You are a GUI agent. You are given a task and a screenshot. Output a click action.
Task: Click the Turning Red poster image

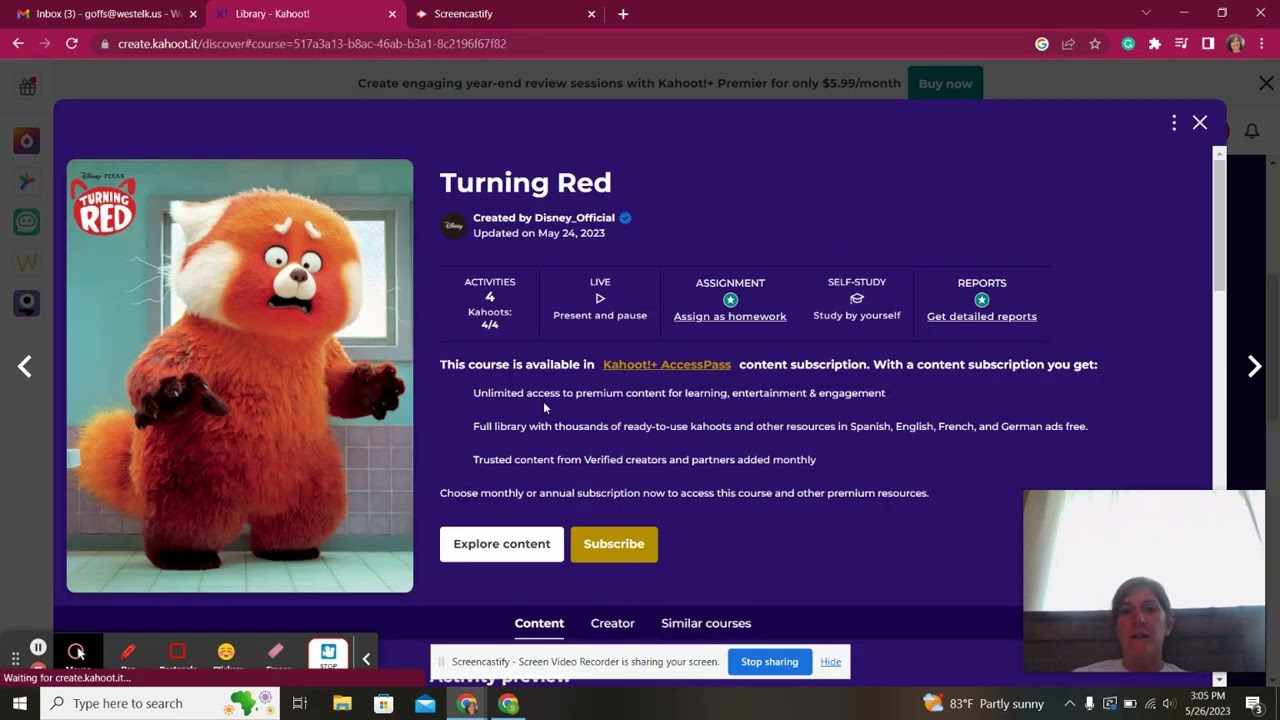240,376
